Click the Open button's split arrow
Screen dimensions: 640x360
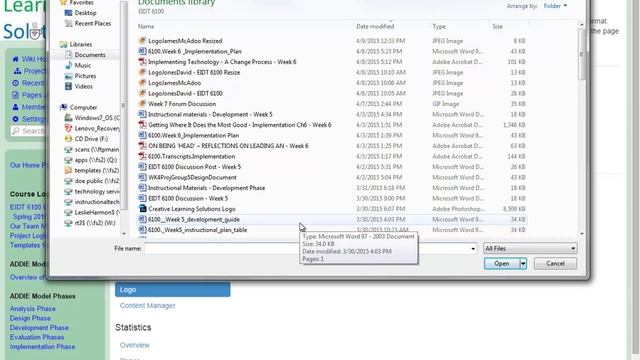[x=523, y=264]
